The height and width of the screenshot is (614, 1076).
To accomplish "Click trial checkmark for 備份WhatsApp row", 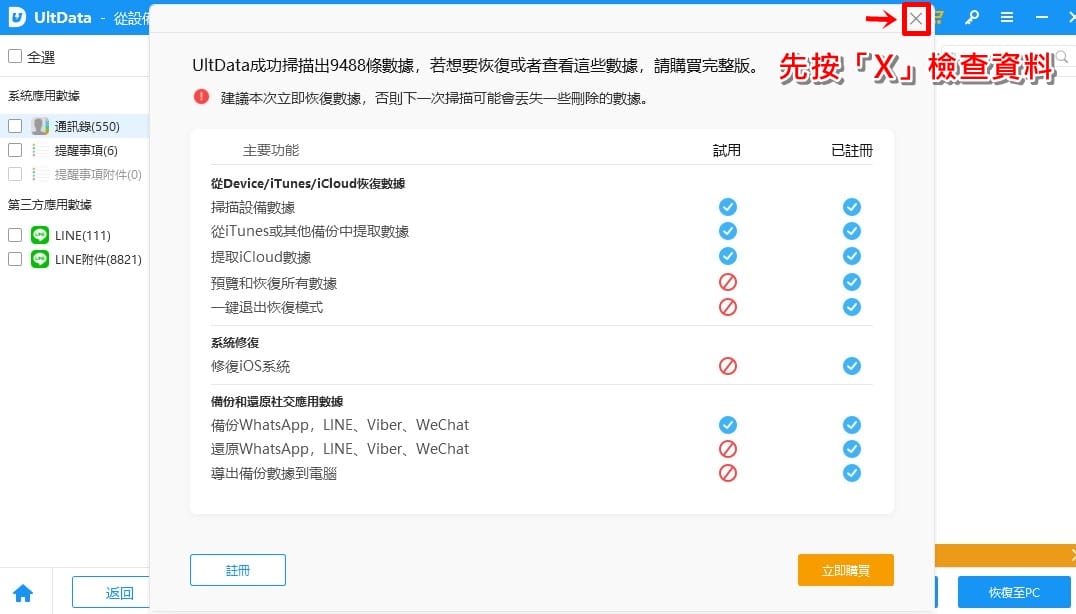I will pyautogui.click(x=727, y=425).
